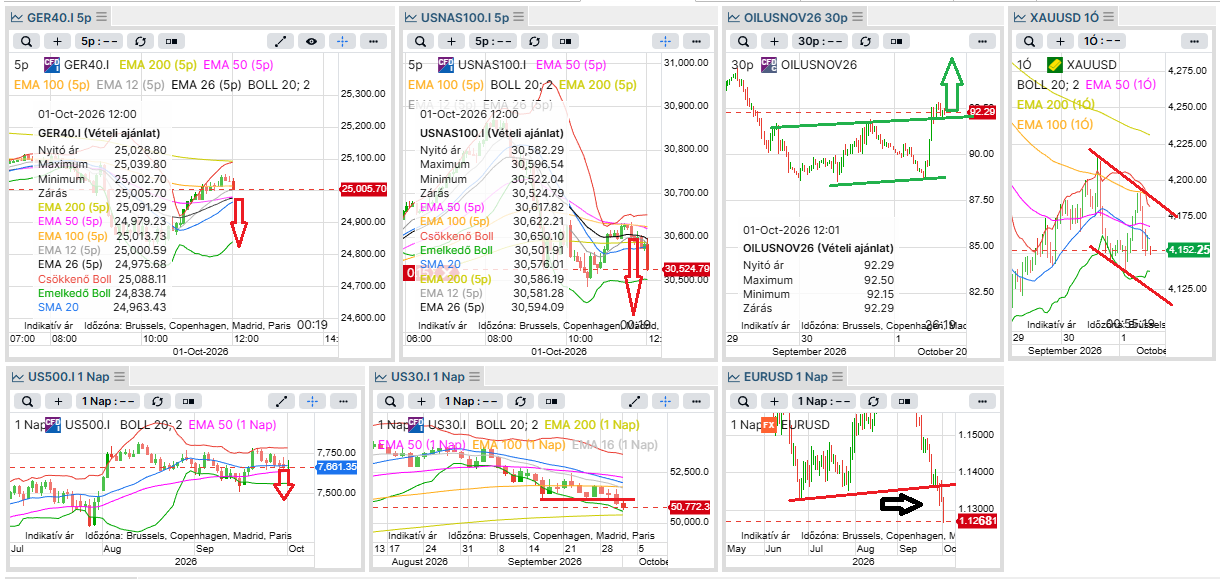Open more options in USNAS100.I toolbar
Screen dimensions: 1220x579
pyautogui.click(x=697, y=41)
